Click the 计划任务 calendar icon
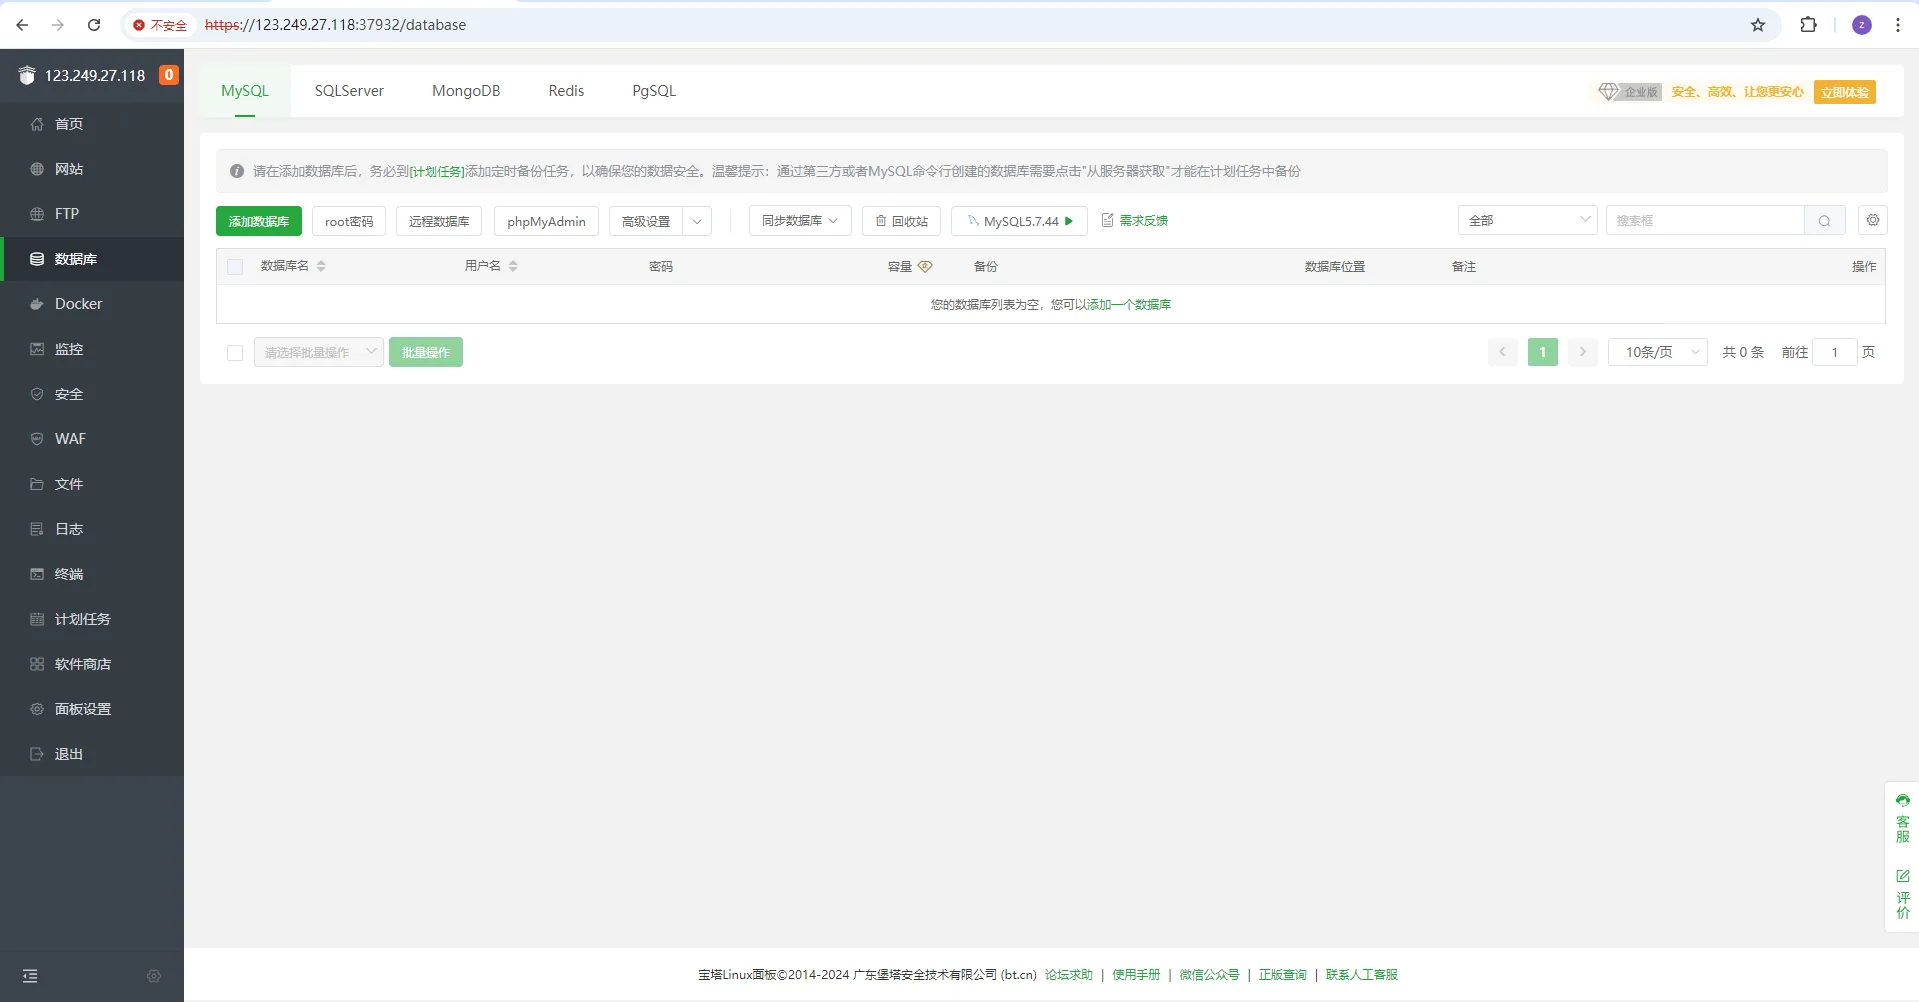 click(37, 619)
